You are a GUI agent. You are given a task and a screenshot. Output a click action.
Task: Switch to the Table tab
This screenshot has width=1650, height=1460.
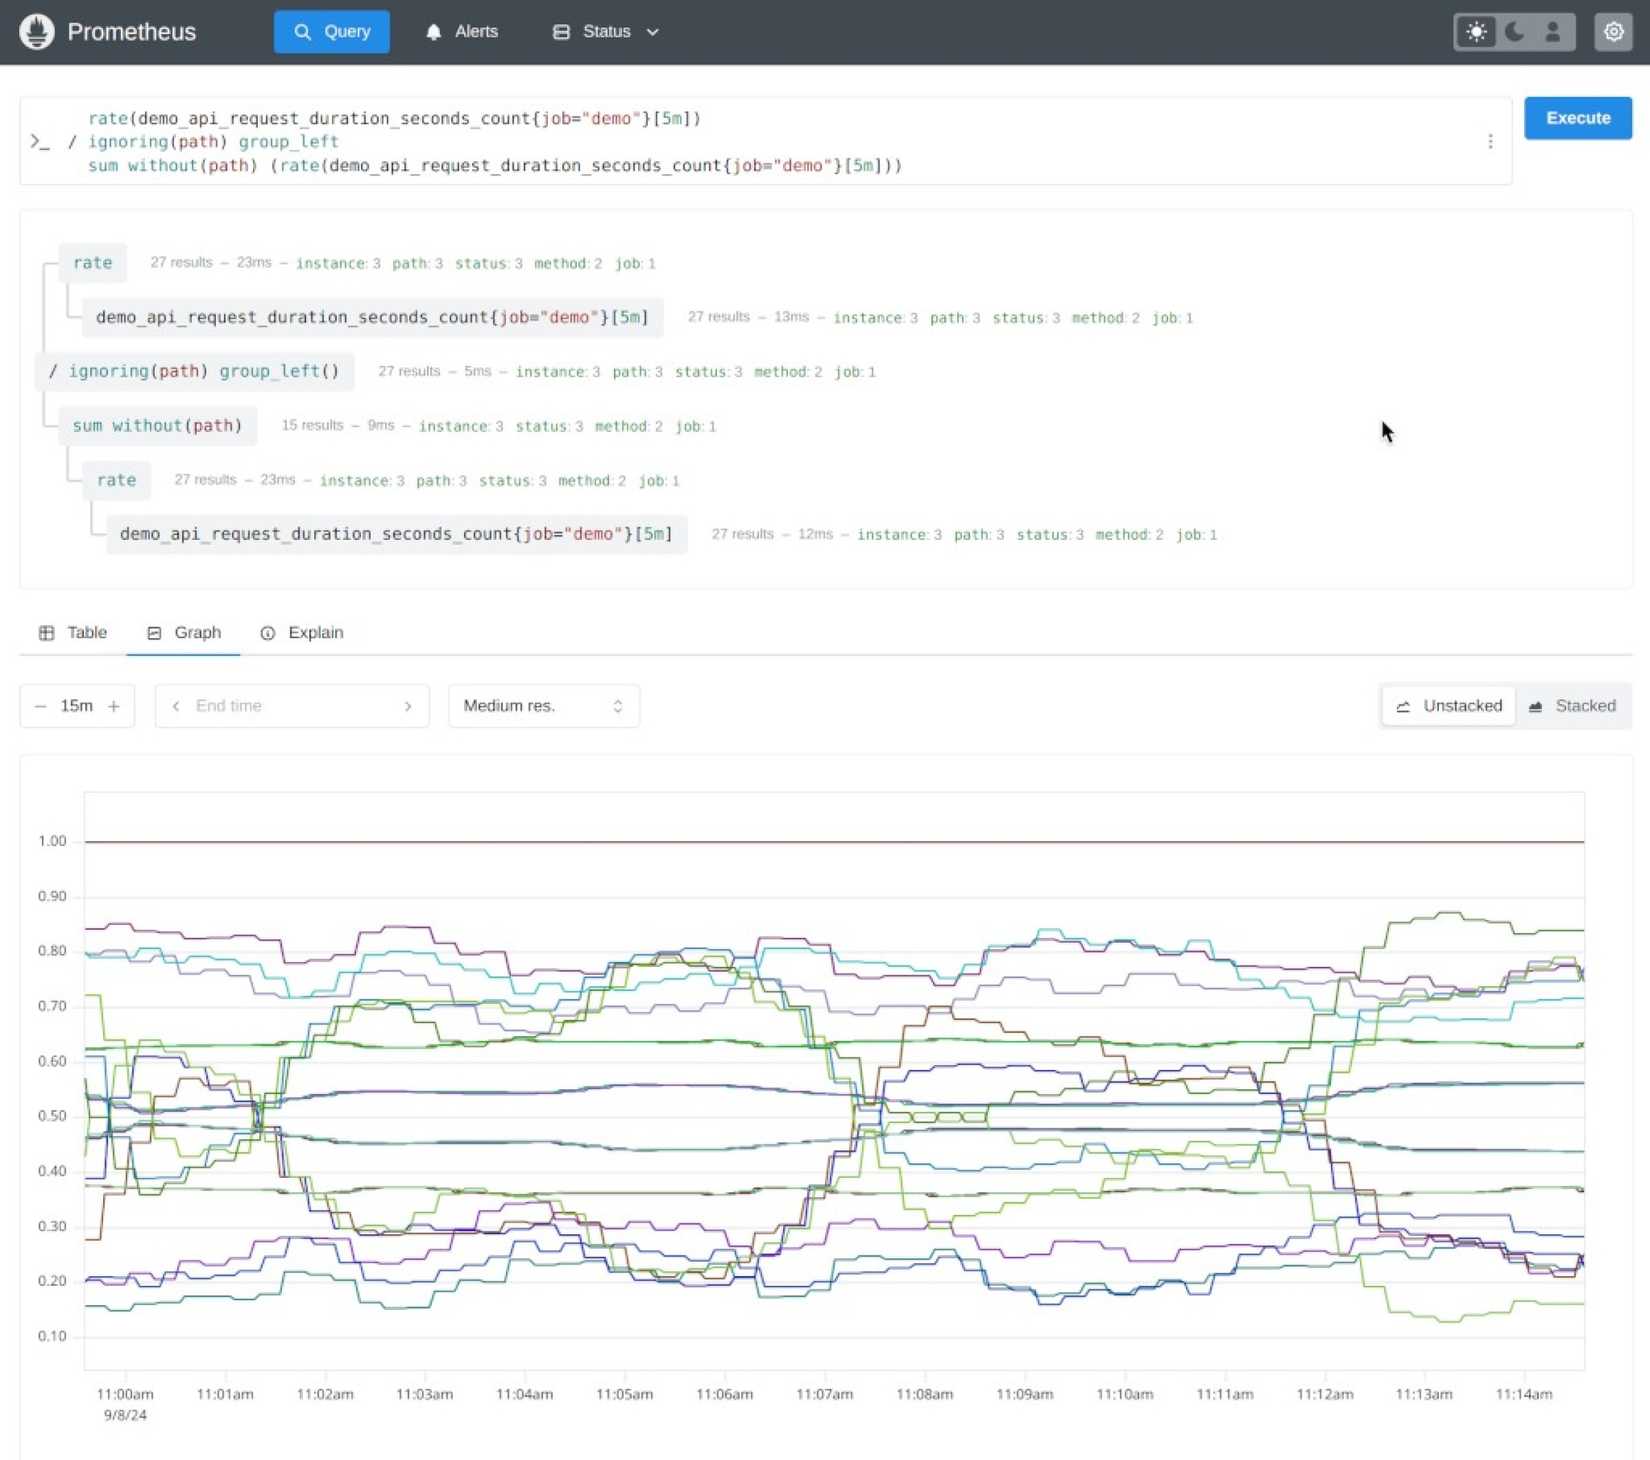tap(72, 632)
